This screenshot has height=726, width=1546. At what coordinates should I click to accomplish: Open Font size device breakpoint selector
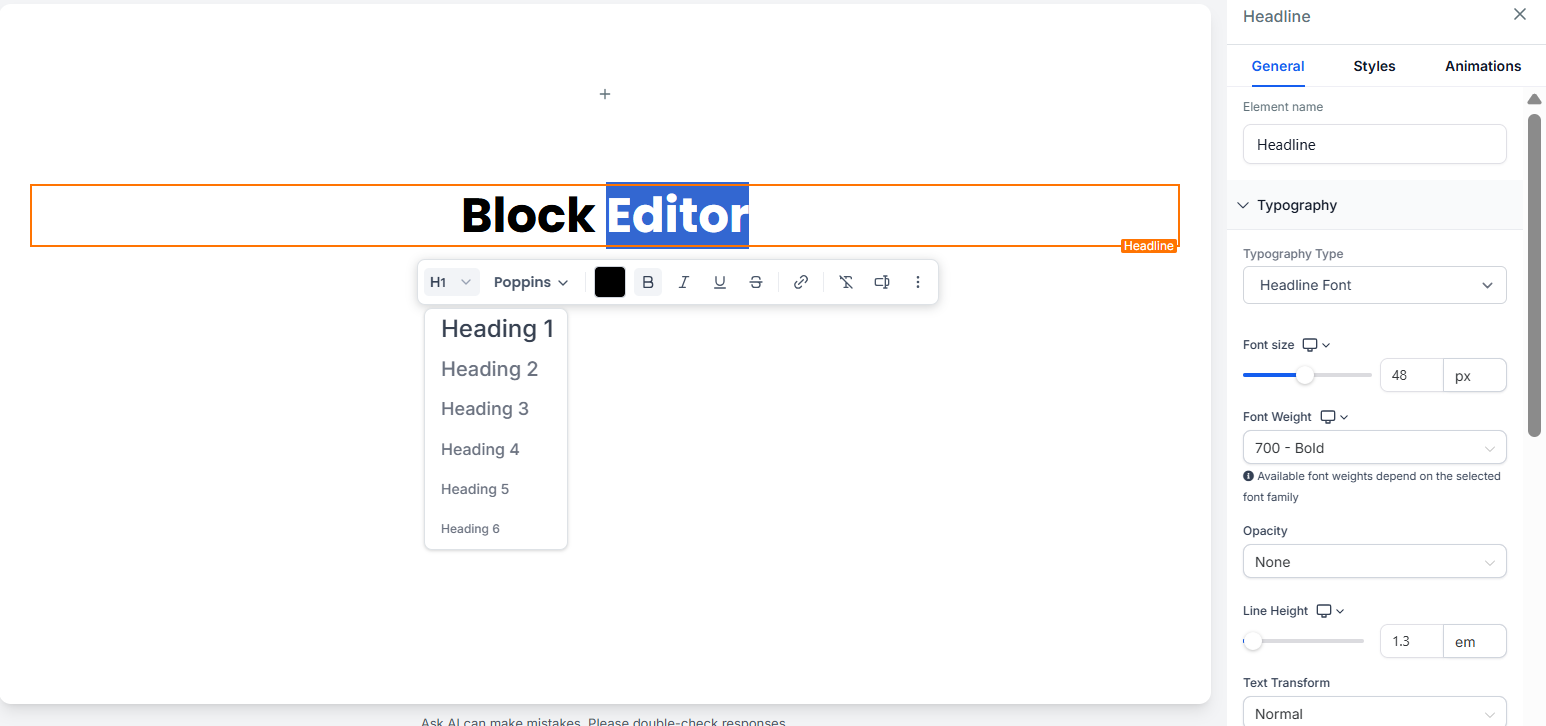coord(1316,345)
